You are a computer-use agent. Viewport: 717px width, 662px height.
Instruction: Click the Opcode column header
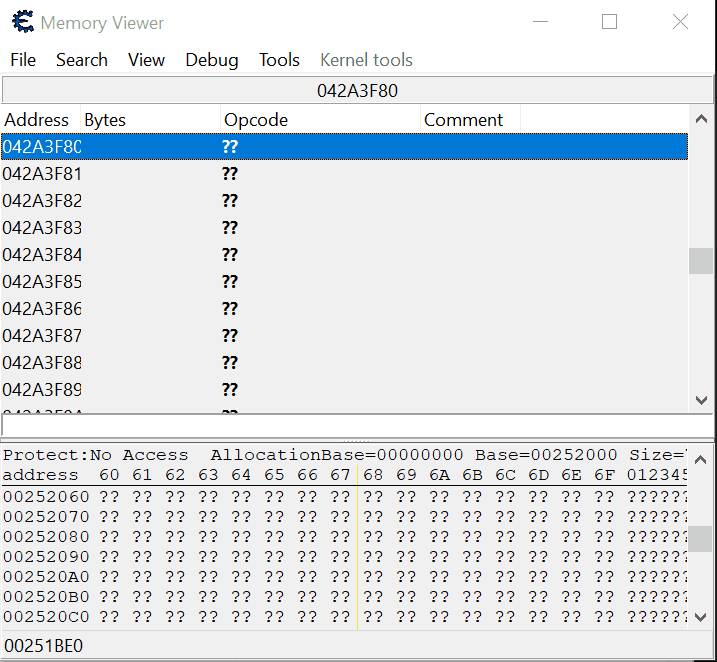click(x=256, y=120)
